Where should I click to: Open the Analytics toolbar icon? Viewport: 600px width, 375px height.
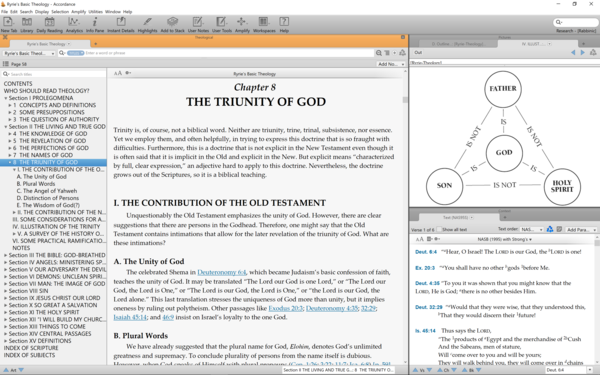click(74, 24)
